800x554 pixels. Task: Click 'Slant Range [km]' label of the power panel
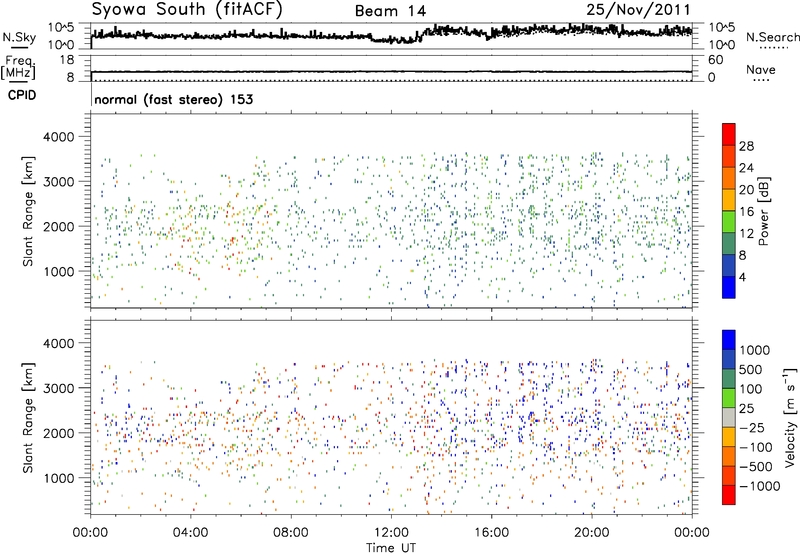click(x=28, y=211)
